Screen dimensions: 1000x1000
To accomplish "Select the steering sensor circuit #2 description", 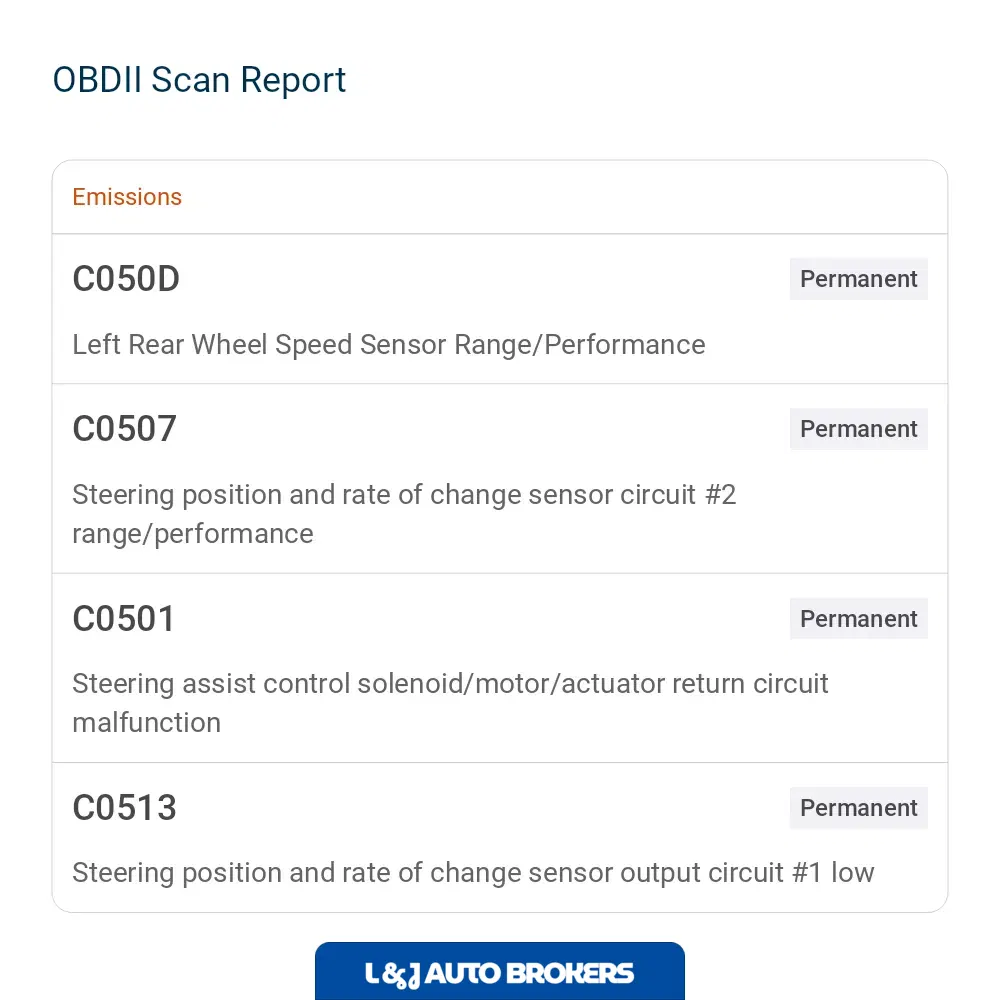I will tap(404, 514).
